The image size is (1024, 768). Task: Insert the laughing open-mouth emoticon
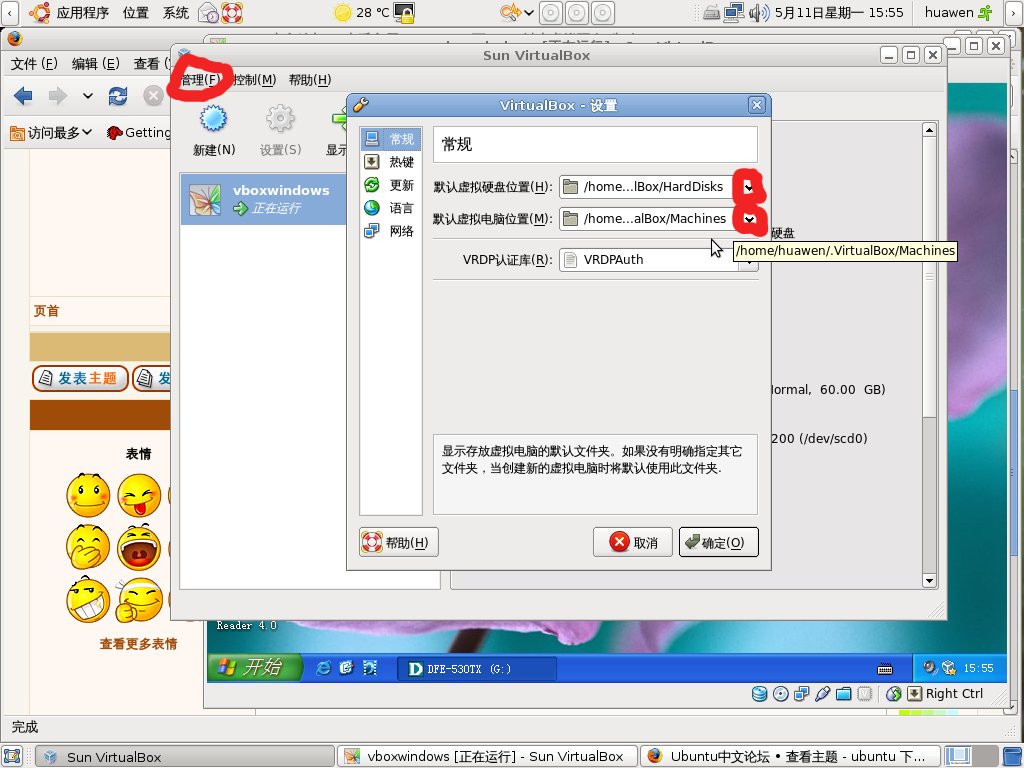point(139,547)
